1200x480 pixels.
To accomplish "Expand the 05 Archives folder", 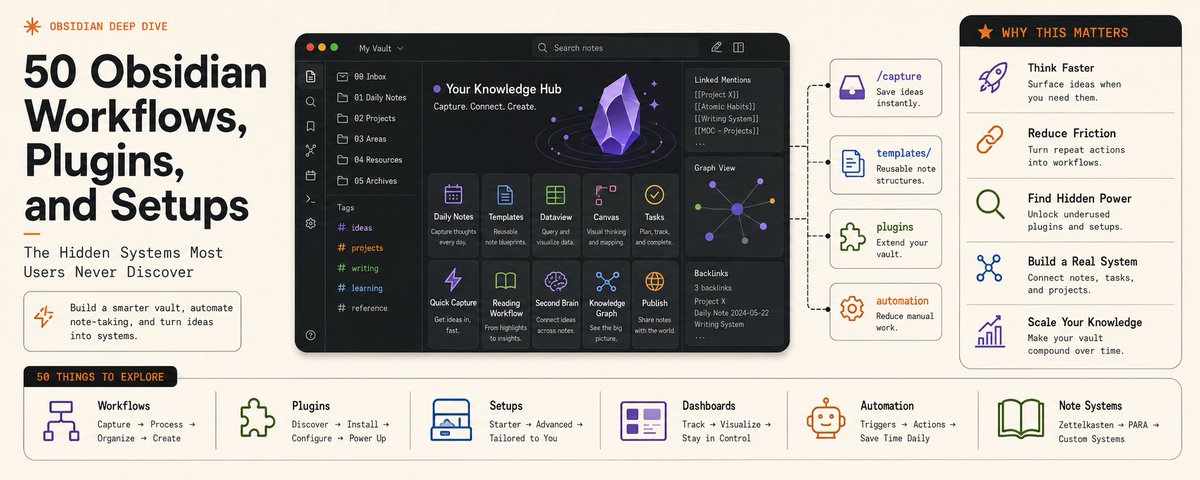I will pyautogui.click(x=367, y=181).
